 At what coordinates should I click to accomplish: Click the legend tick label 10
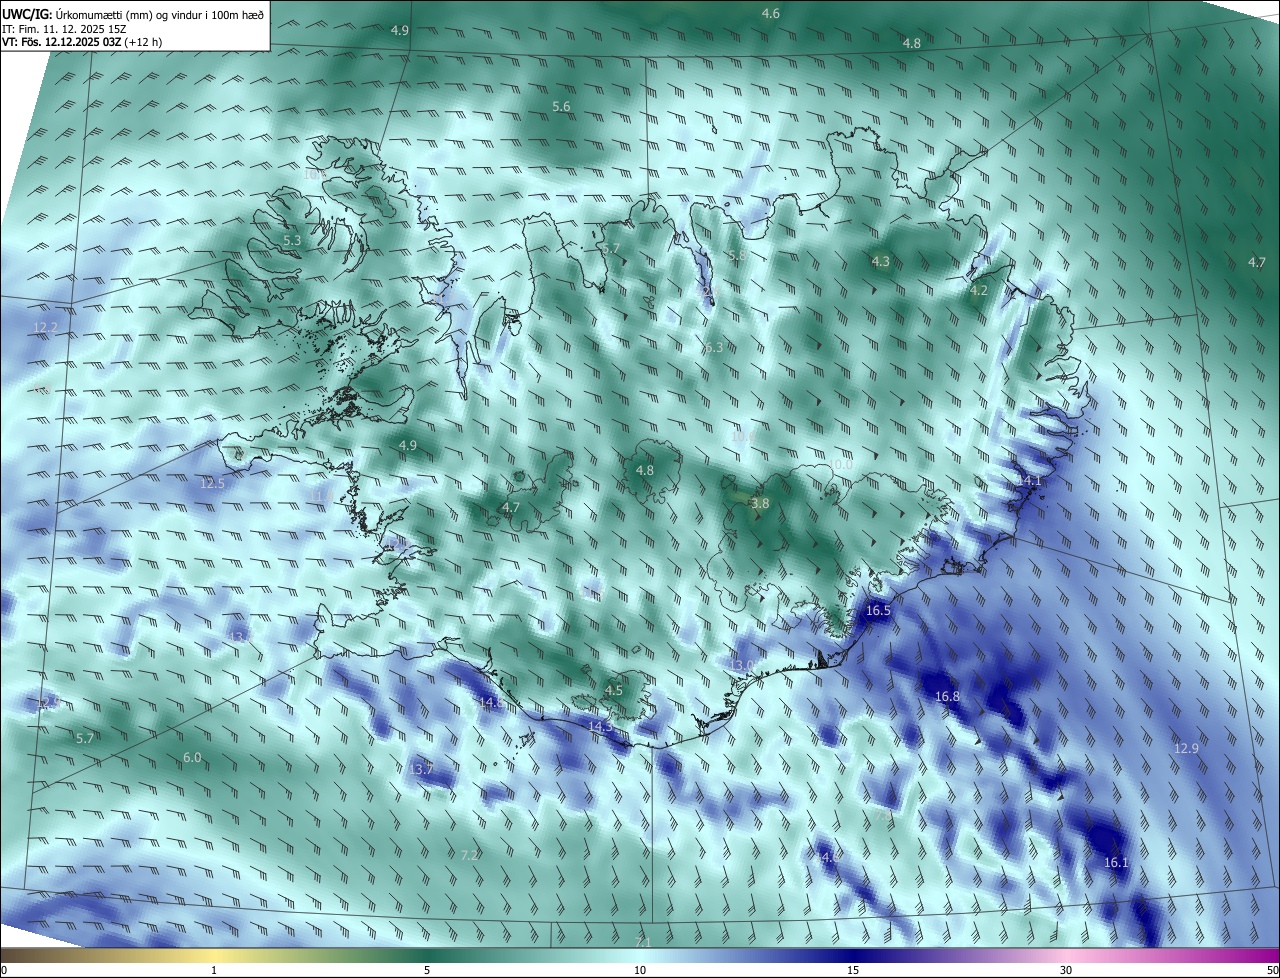point(640,970)
